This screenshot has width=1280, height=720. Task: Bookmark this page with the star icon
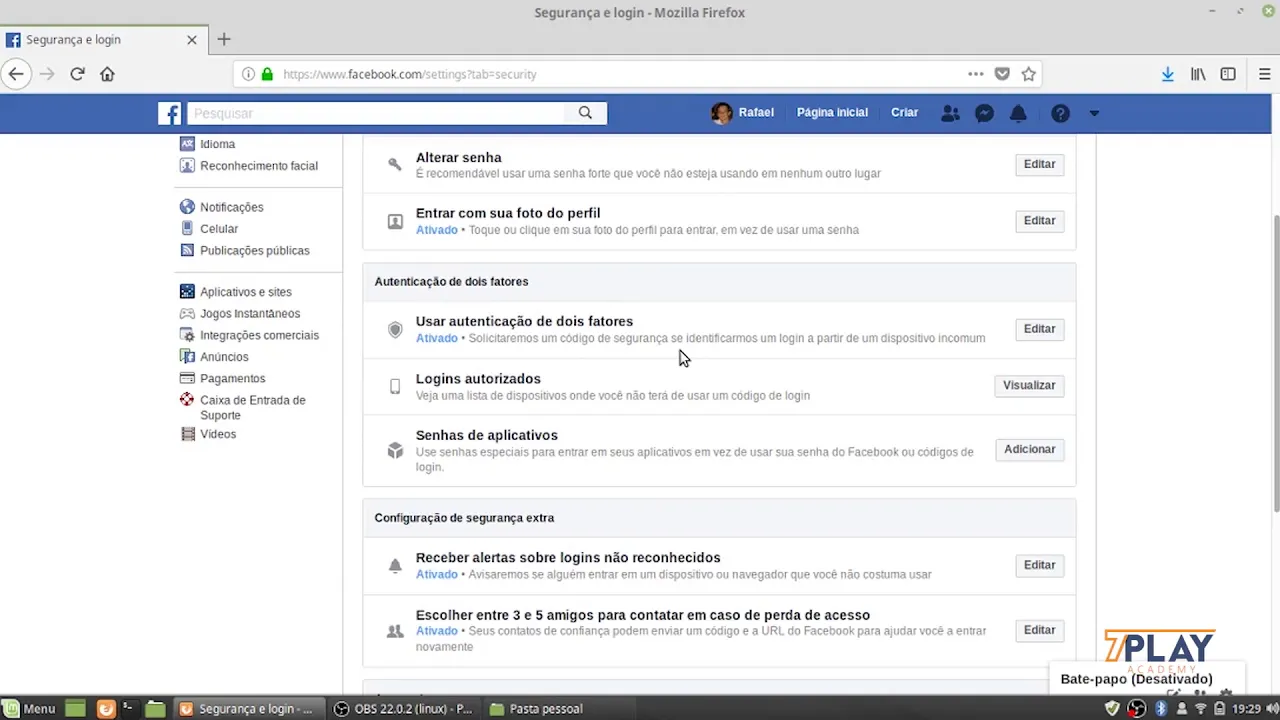click(1028, 74)
